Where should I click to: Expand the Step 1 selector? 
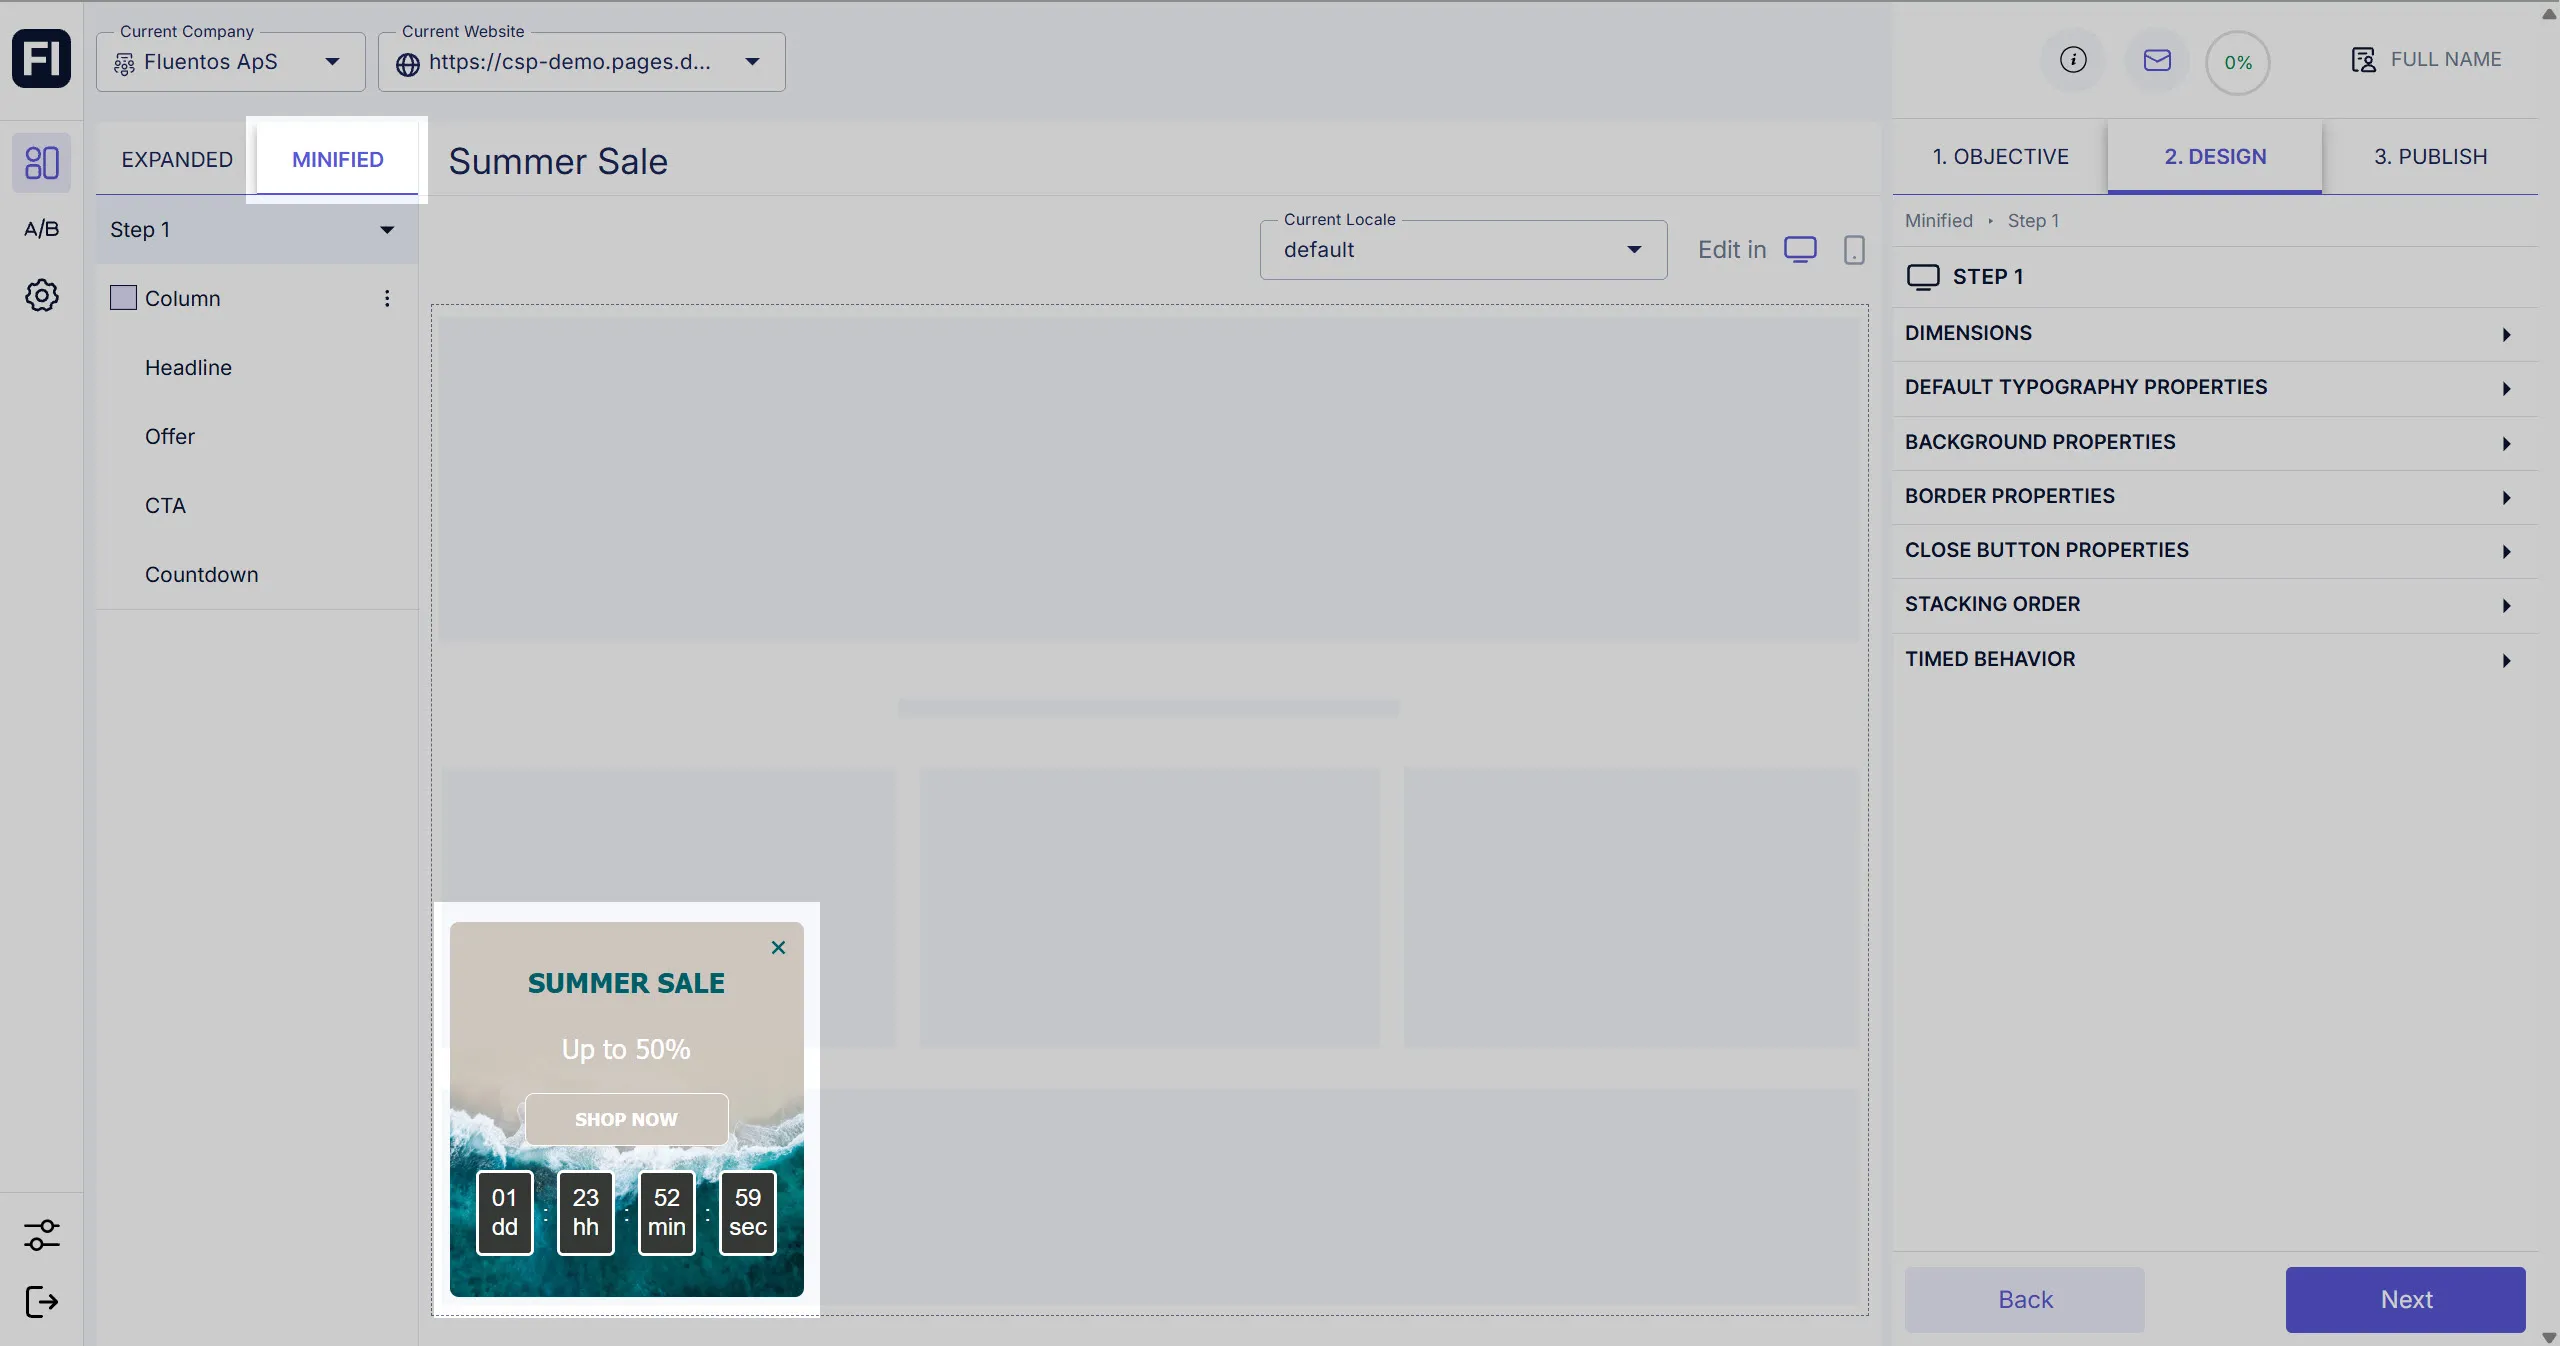256,230
